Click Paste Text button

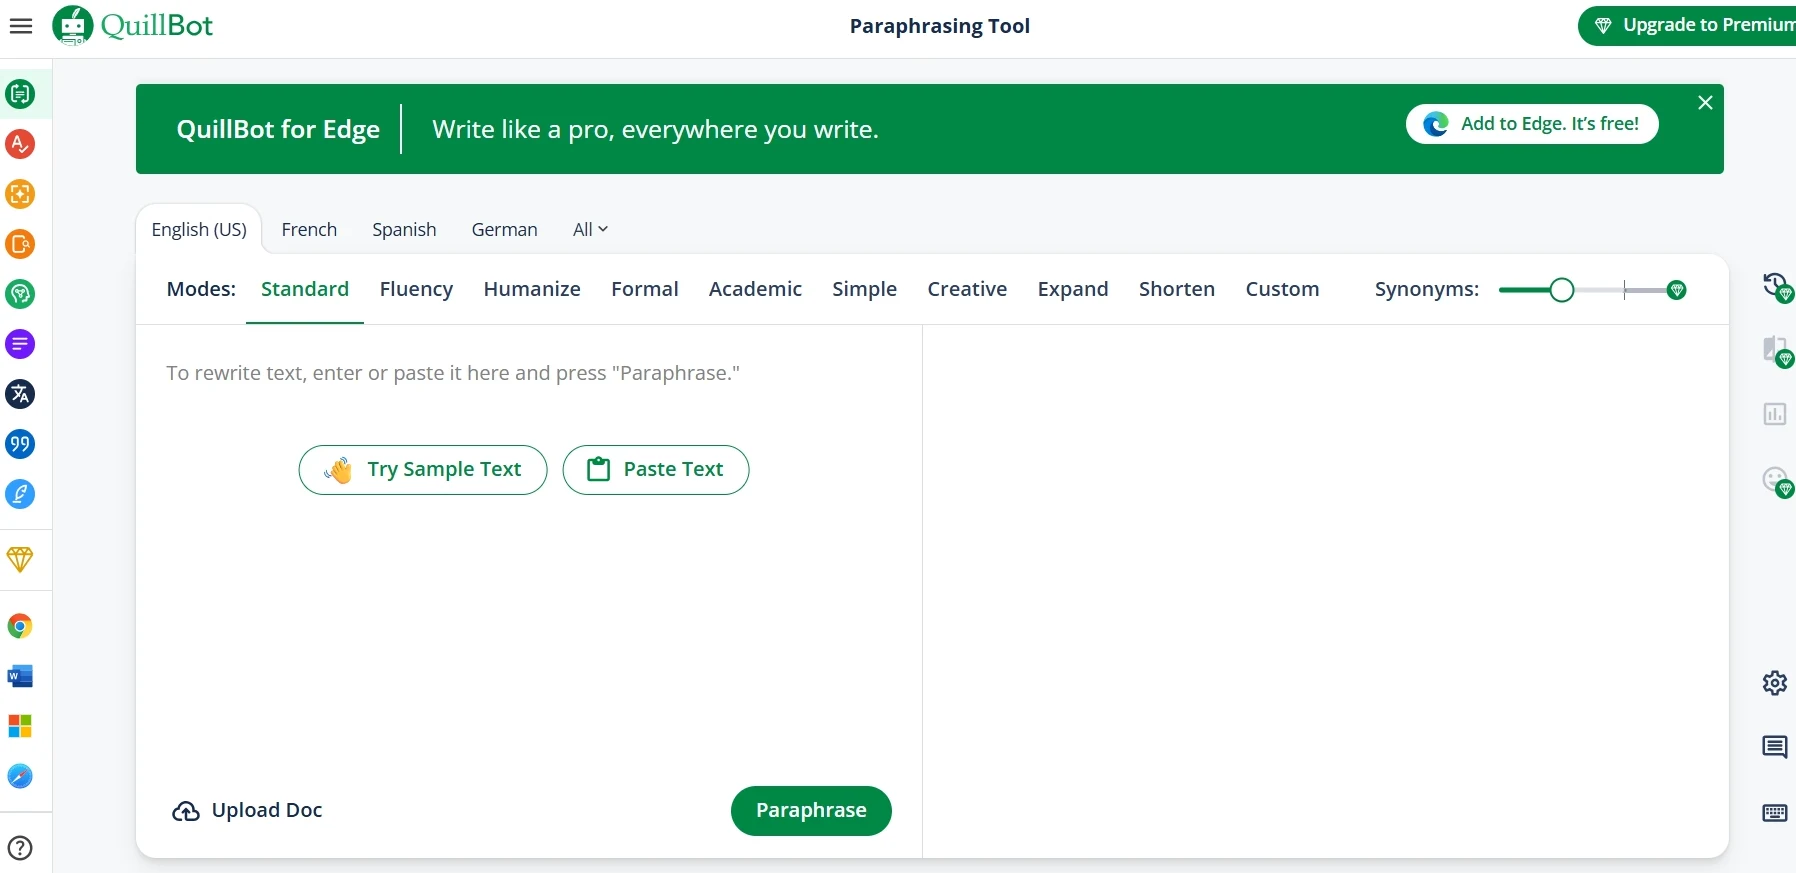click(656, 470)
